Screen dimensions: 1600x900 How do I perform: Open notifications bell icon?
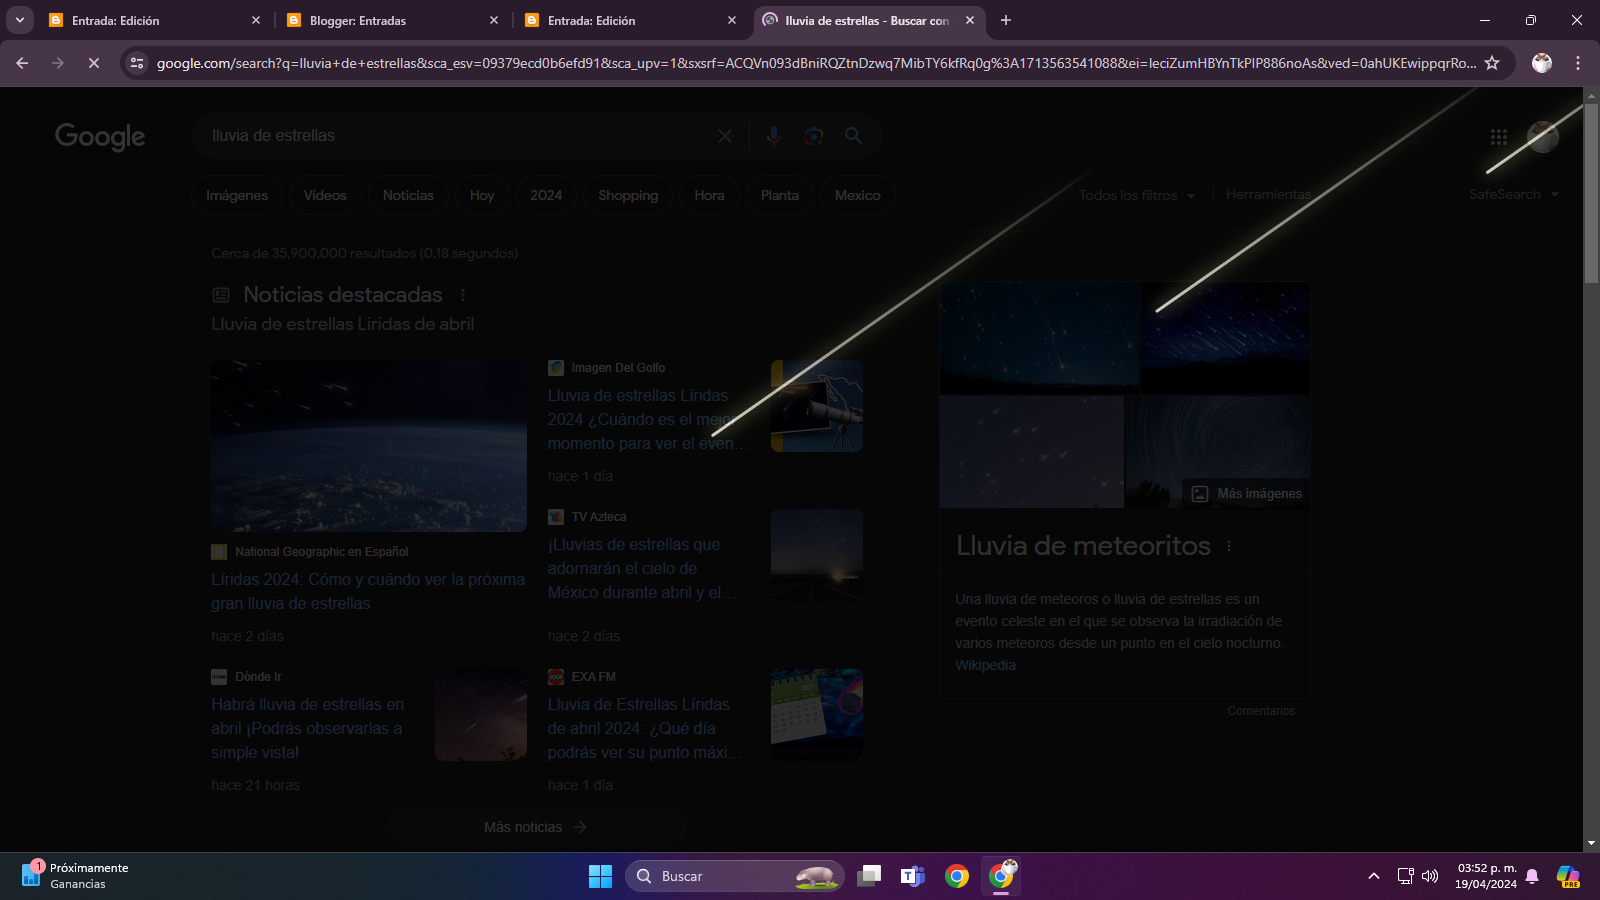coord(1532,877)
